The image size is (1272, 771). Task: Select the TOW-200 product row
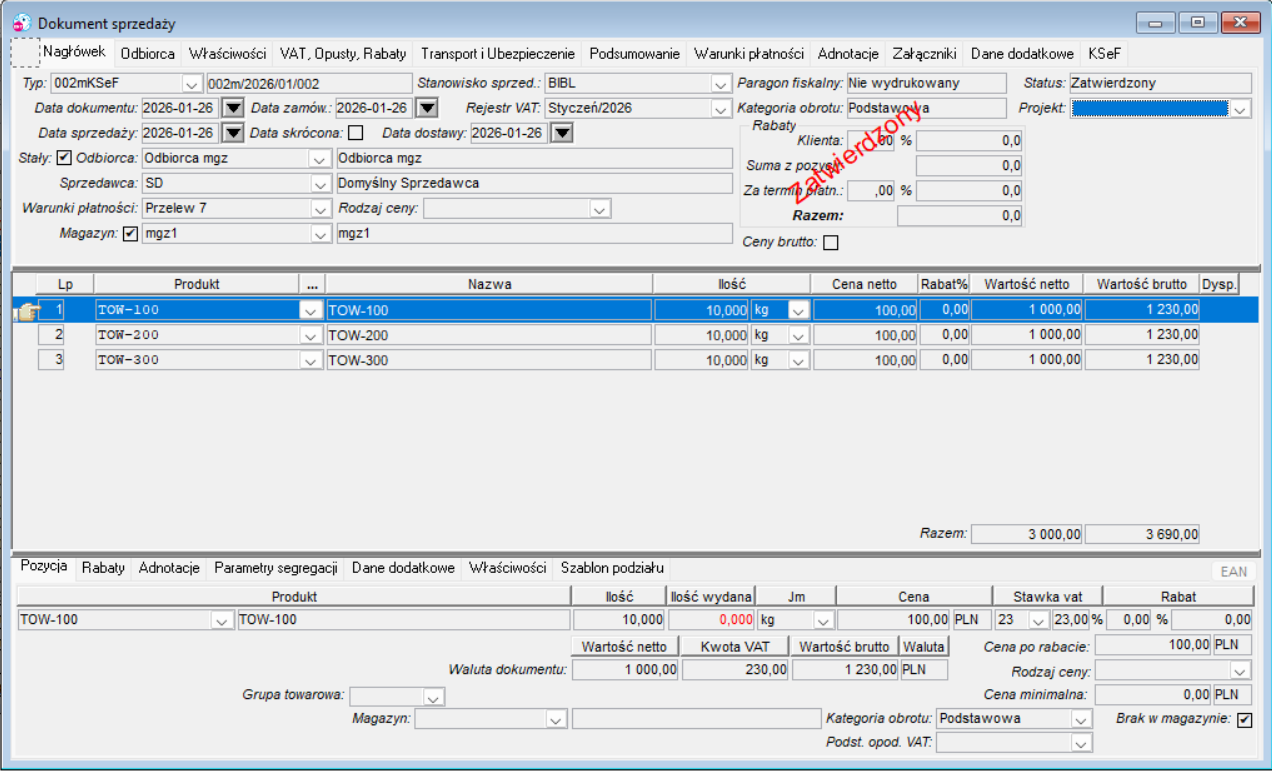618,335
